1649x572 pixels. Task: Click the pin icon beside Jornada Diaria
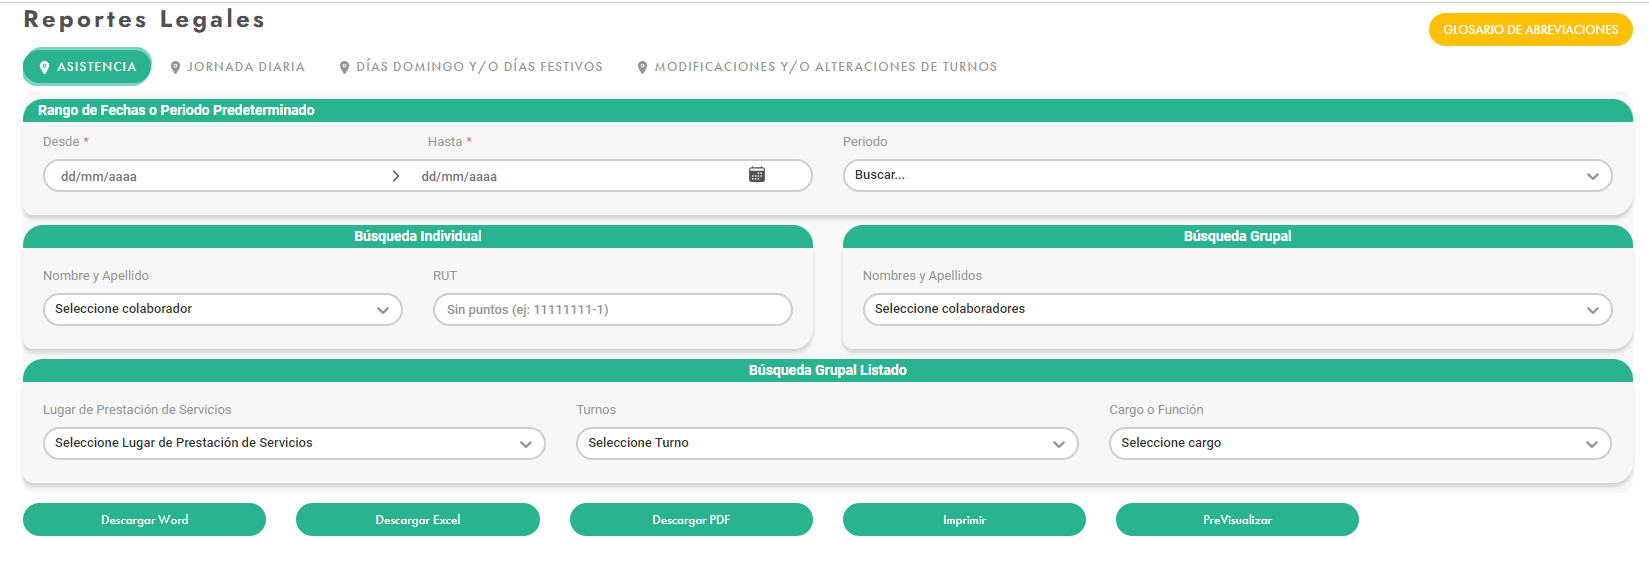point(176,67)
